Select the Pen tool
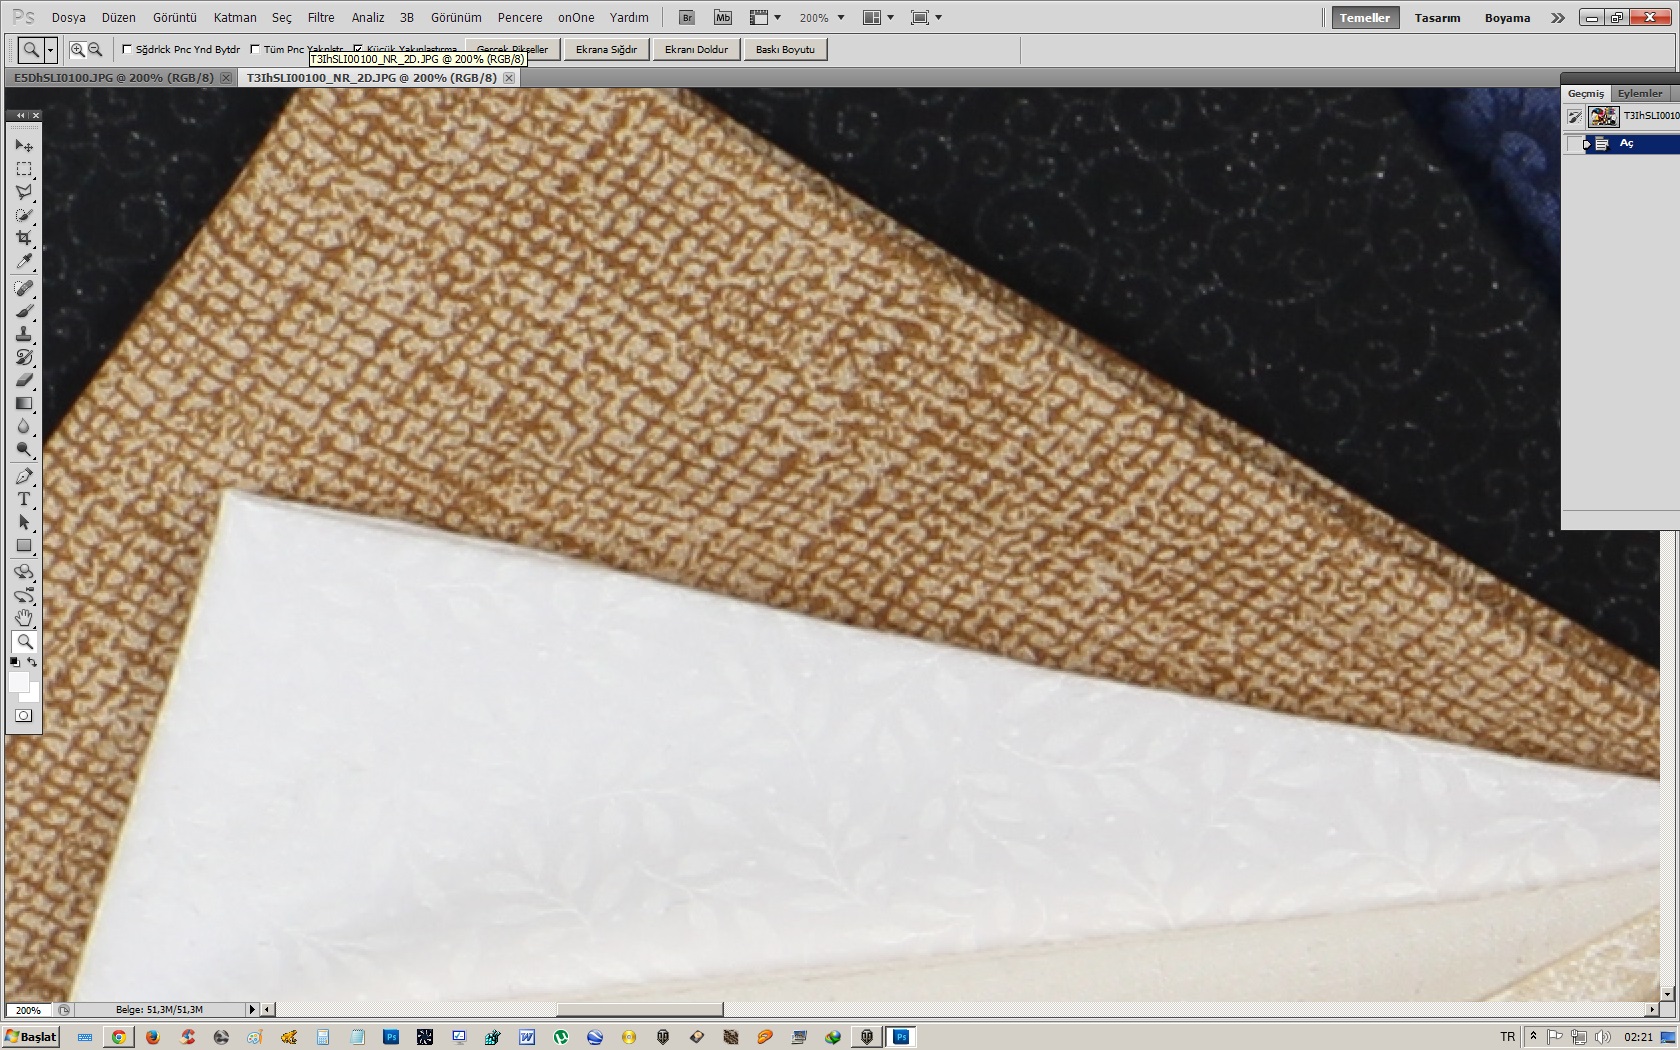 (24, 477)
